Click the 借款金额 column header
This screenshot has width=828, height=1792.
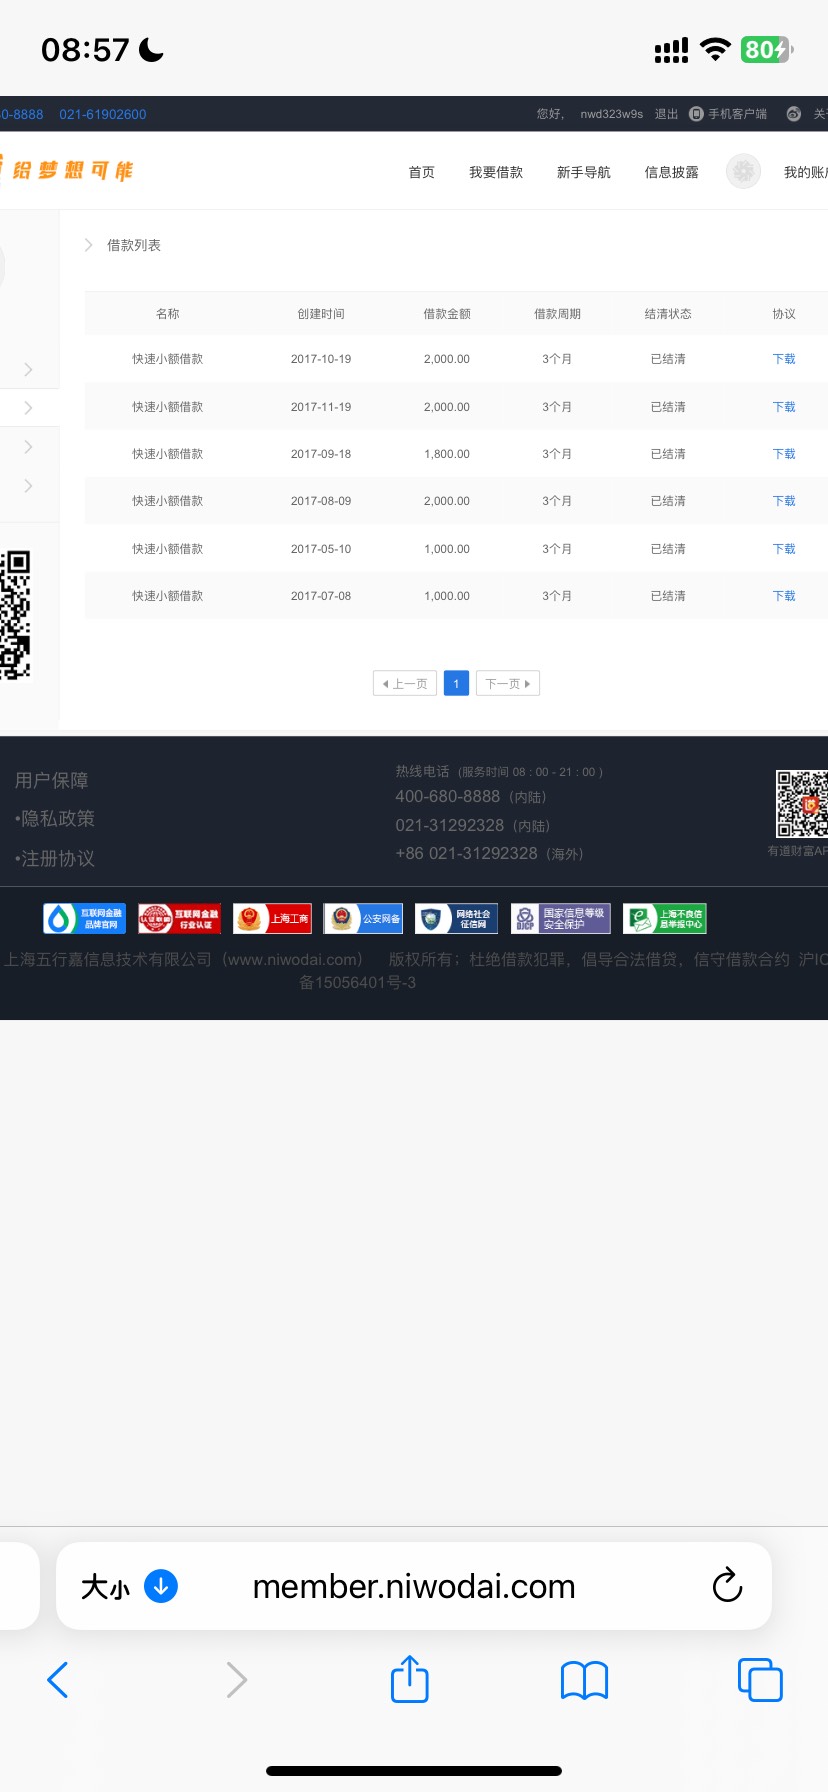pos(447,314)
